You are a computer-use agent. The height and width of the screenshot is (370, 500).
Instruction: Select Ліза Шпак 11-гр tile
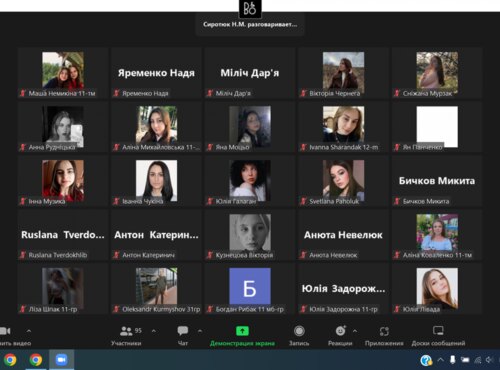tap(63, 289)
